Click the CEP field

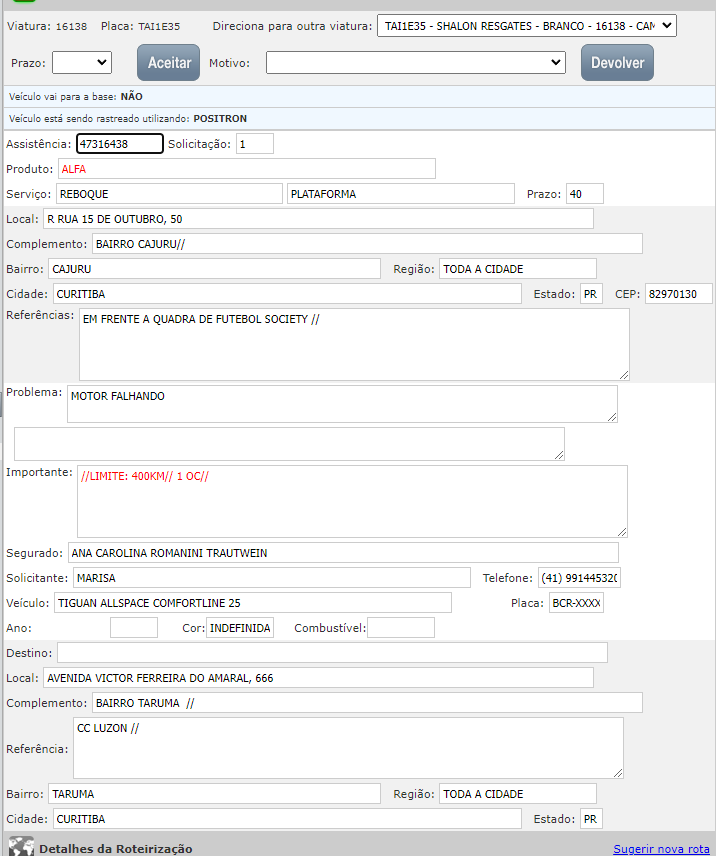tap(678, 294)
